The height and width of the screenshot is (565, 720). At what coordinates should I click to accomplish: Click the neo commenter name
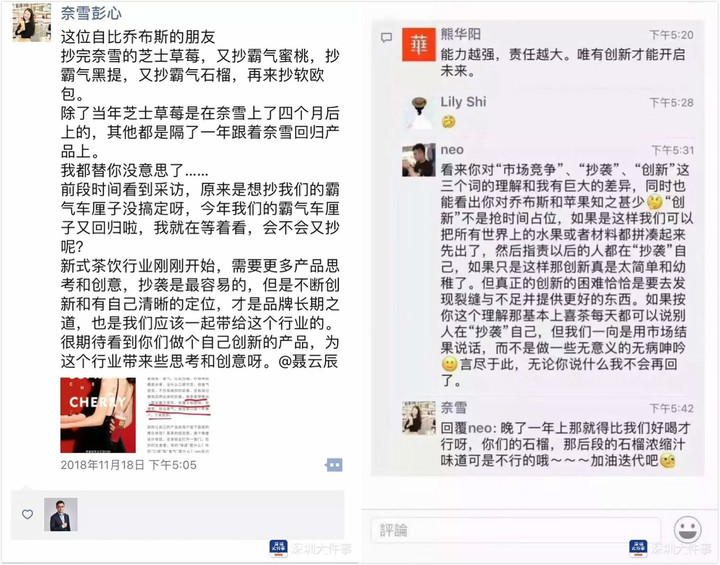click(452, 150)
